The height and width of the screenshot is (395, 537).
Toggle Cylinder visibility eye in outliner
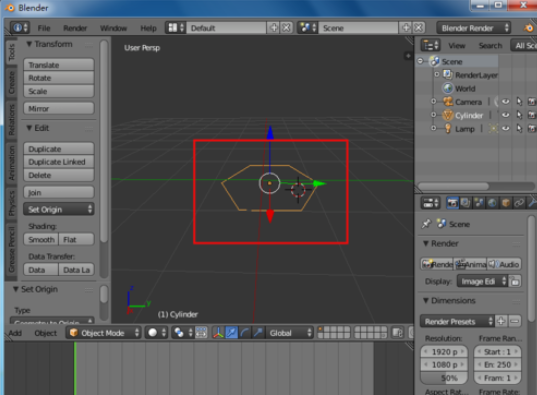click(505, 115)
